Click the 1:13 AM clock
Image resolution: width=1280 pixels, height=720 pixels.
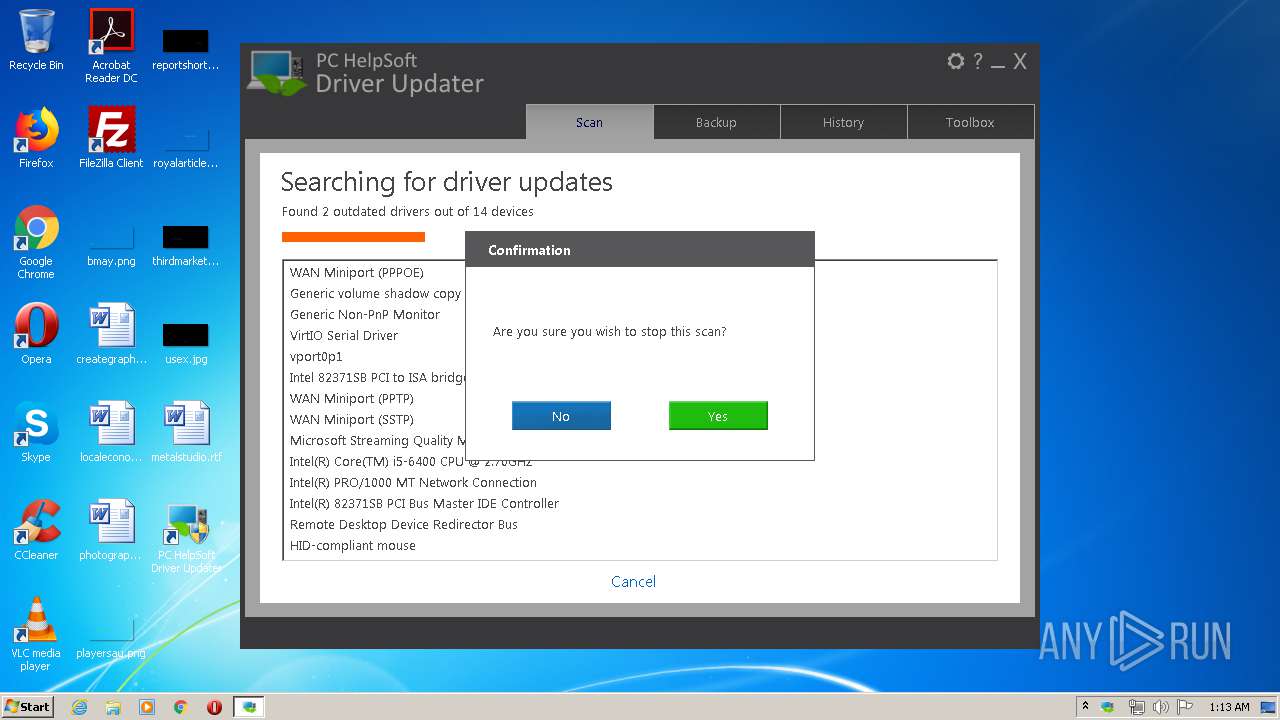(x=1229, y=707)
